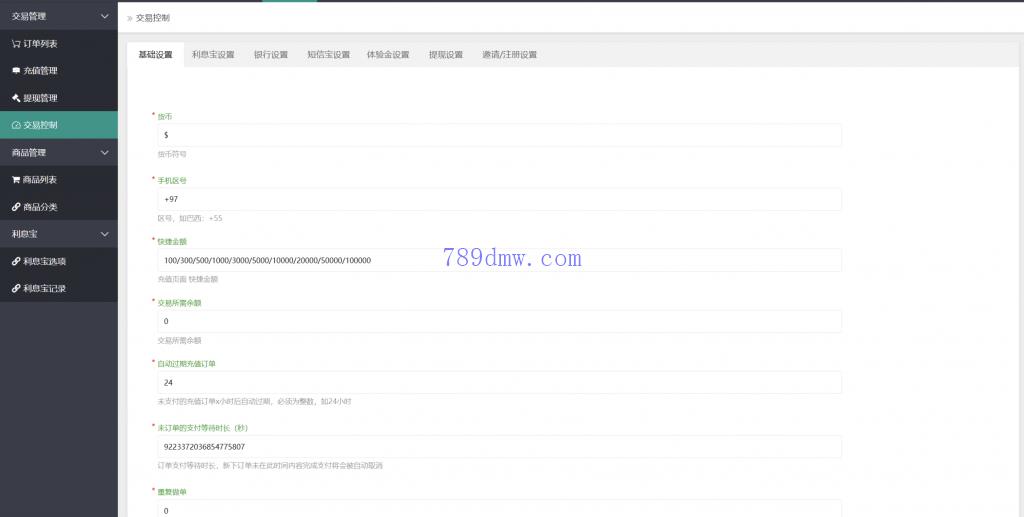Viewport: 1024px width, 517px height.
Task: Click the cart icon next to 商品列表
Action: tap(15, 180)
